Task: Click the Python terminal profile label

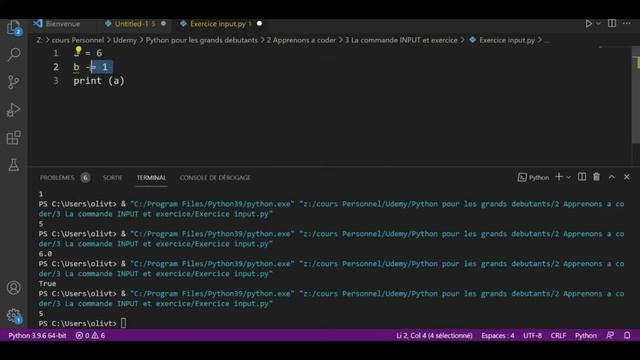Action: point(534,177)
